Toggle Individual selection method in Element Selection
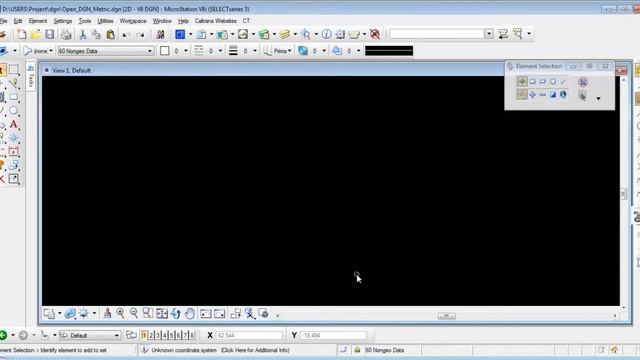 pyautogui.click(x=522, y=82)
